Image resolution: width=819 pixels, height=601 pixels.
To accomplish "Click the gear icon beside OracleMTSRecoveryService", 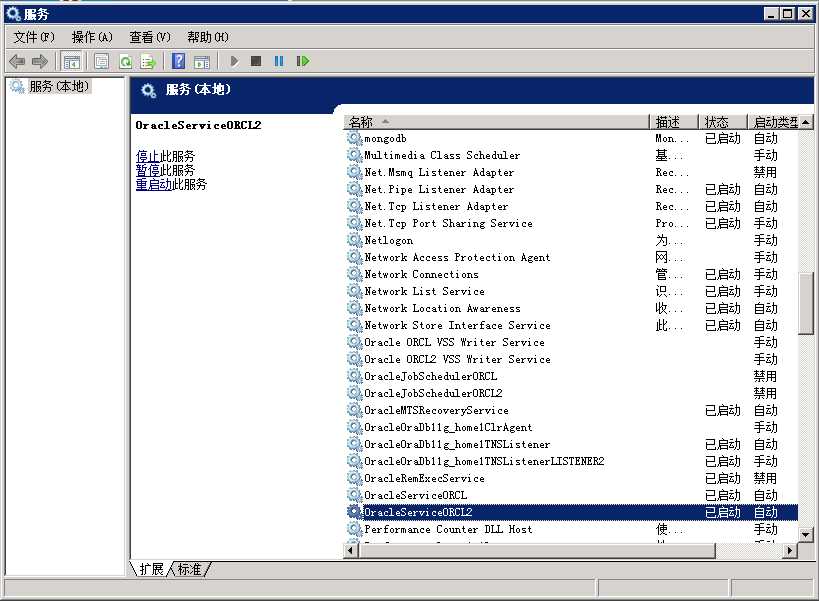I will [355, 410].
